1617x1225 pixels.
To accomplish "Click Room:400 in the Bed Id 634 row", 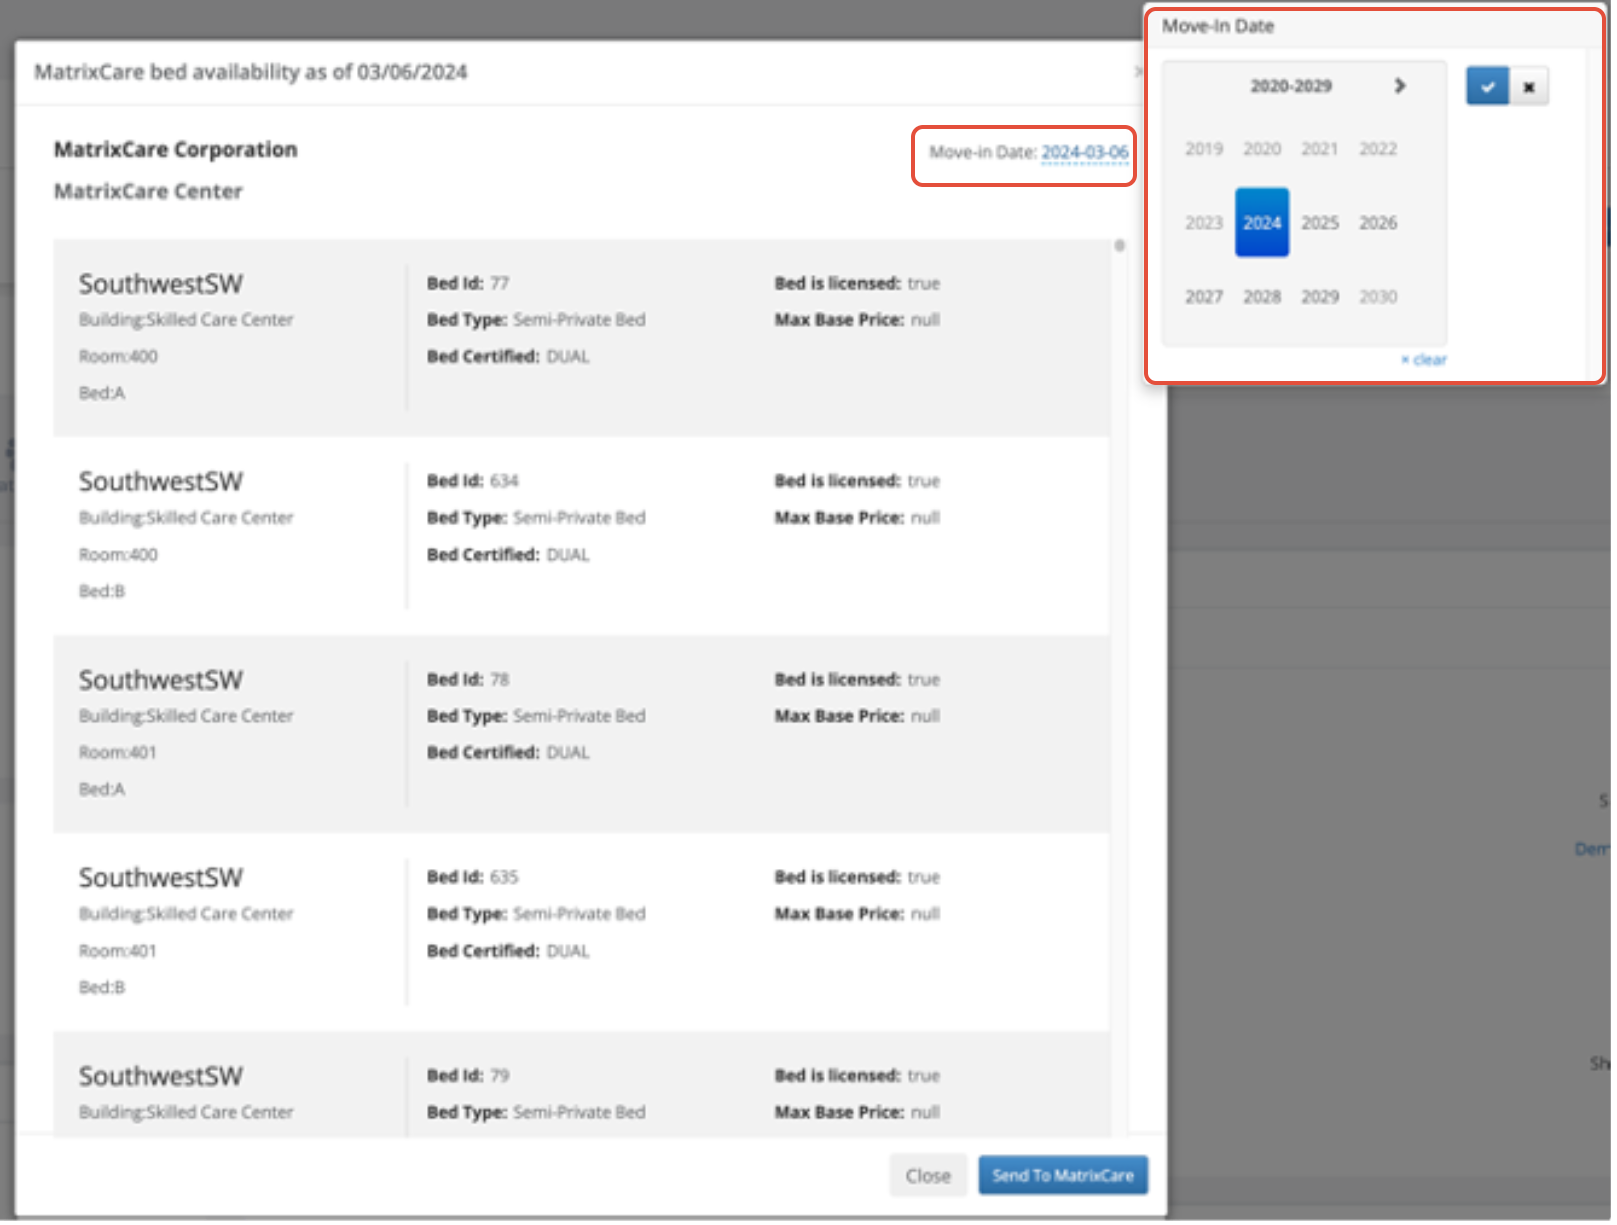I will [x=118, y=556].
